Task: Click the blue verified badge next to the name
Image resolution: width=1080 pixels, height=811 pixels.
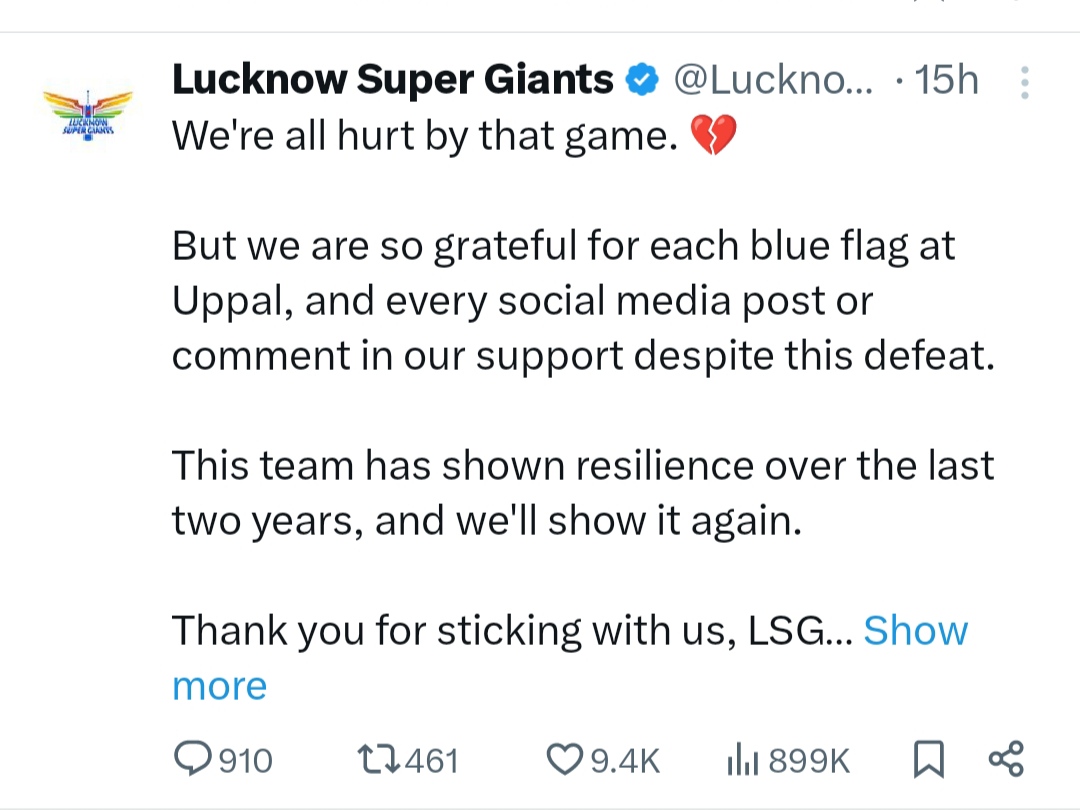Action: (x=643, y=79)
